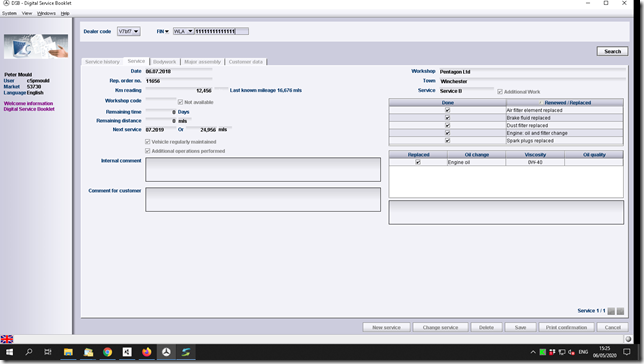
Task: Open the Digital Service Booklet sidebar link
Action: pyautogui.click(x=29, y=109)
